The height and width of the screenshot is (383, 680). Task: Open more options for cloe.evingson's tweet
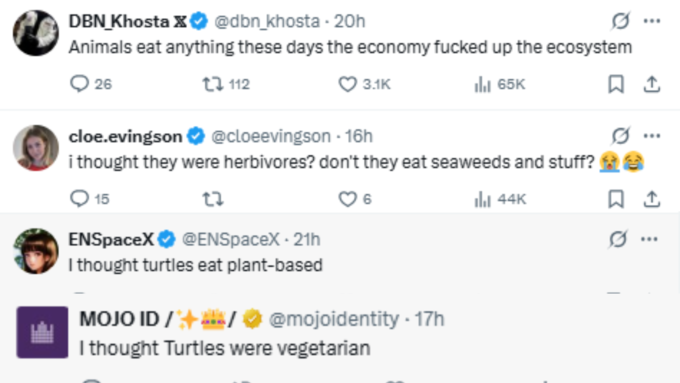(x=652, y=136)
